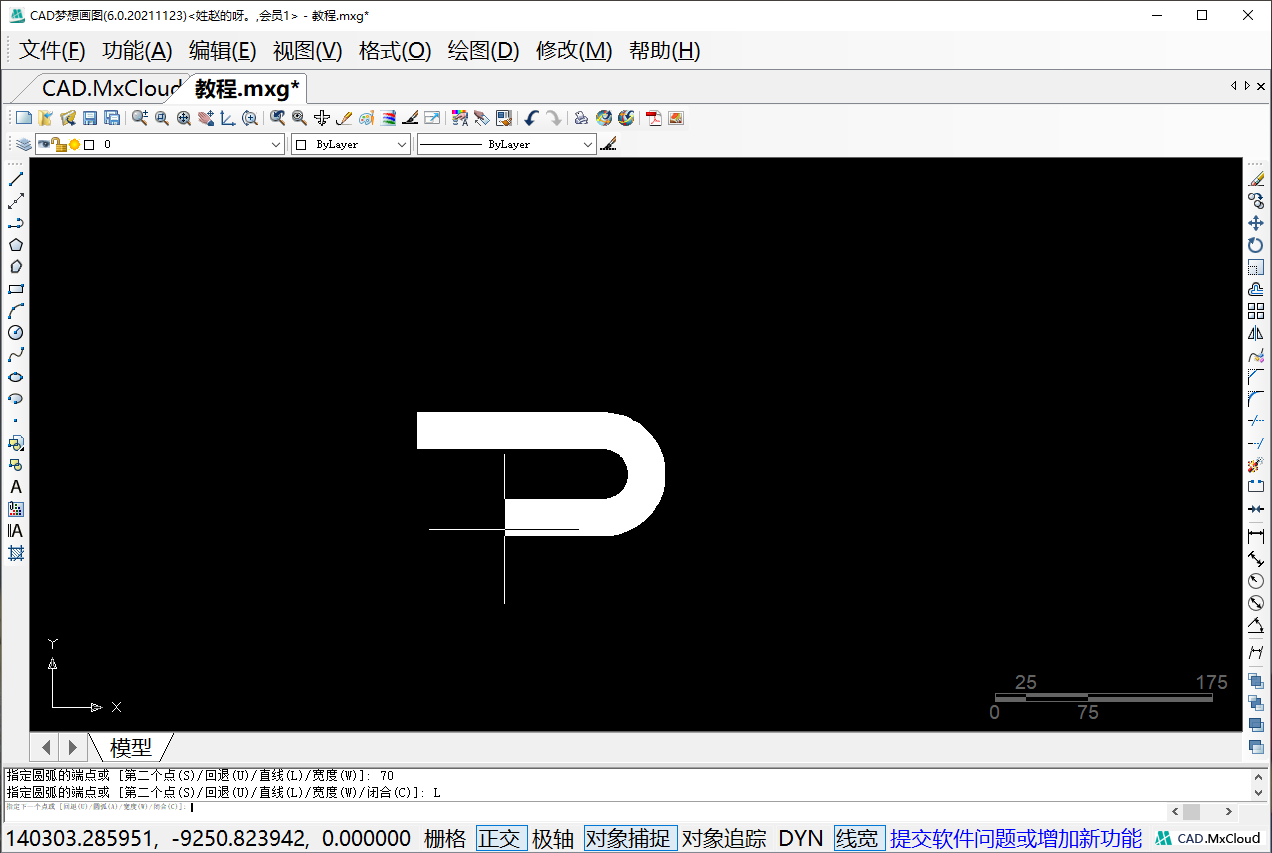The image size is (1272, 853).
Task: Click the layout previous arrow button
Action: pyautogui.click(x=45, y=747)
